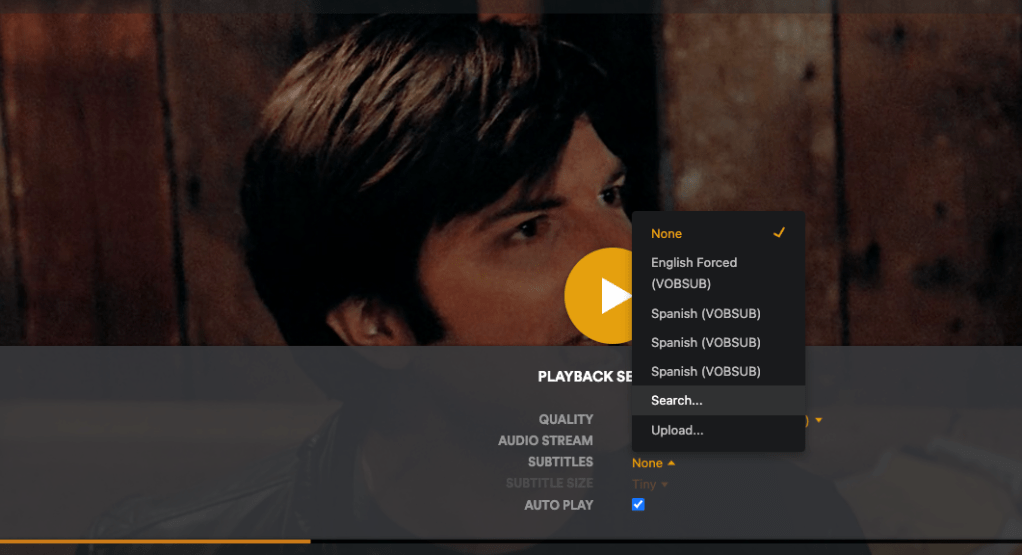Pick the second Spanish (VOBSUB) option
The image size is (1022, 555).
[x=706, y=343]
